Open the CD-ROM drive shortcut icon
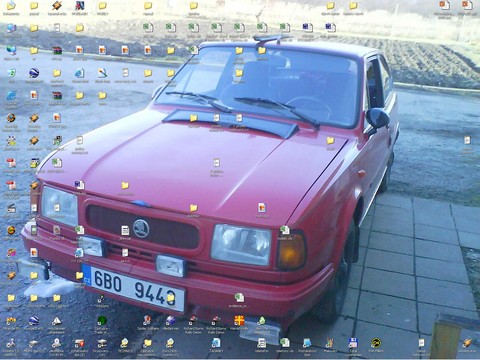 click(57, 343)
